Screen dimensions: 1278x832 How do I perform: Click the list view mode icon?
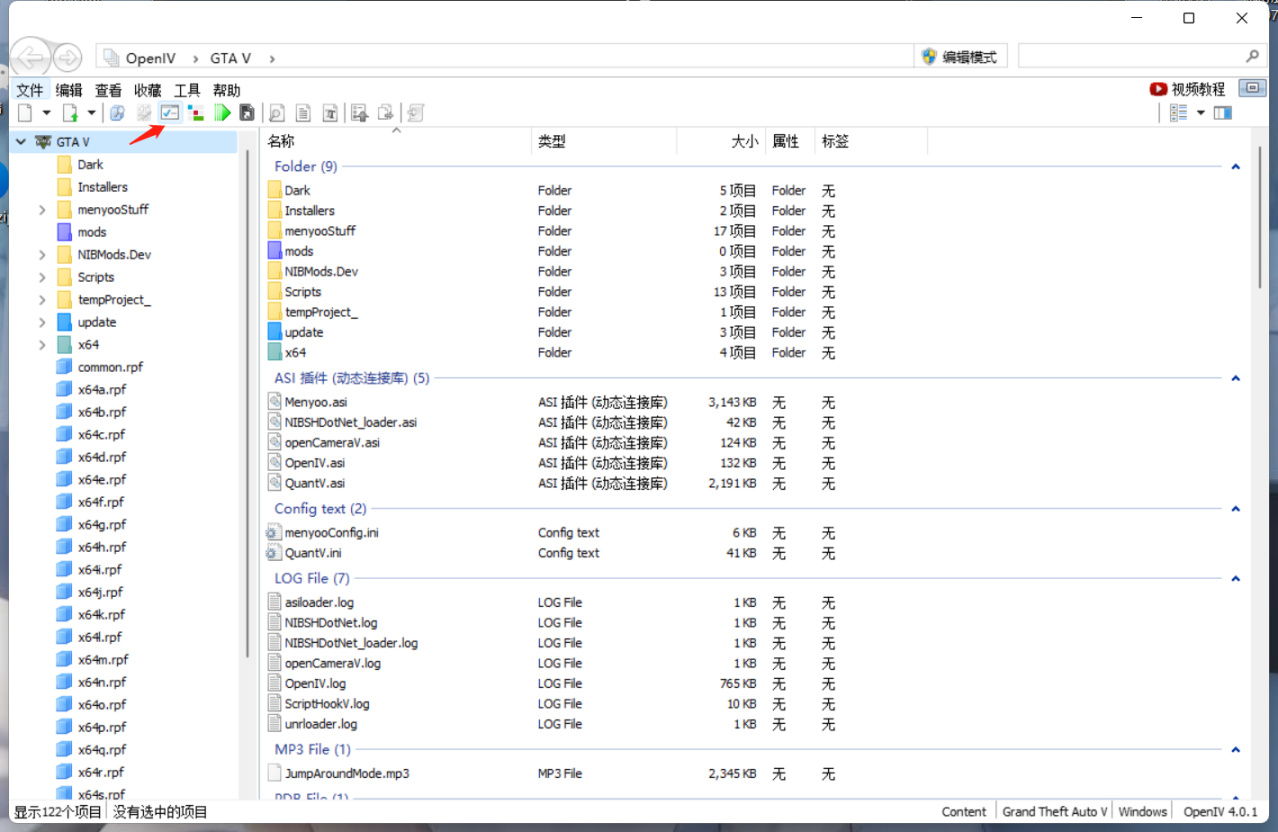point(1178,113)
